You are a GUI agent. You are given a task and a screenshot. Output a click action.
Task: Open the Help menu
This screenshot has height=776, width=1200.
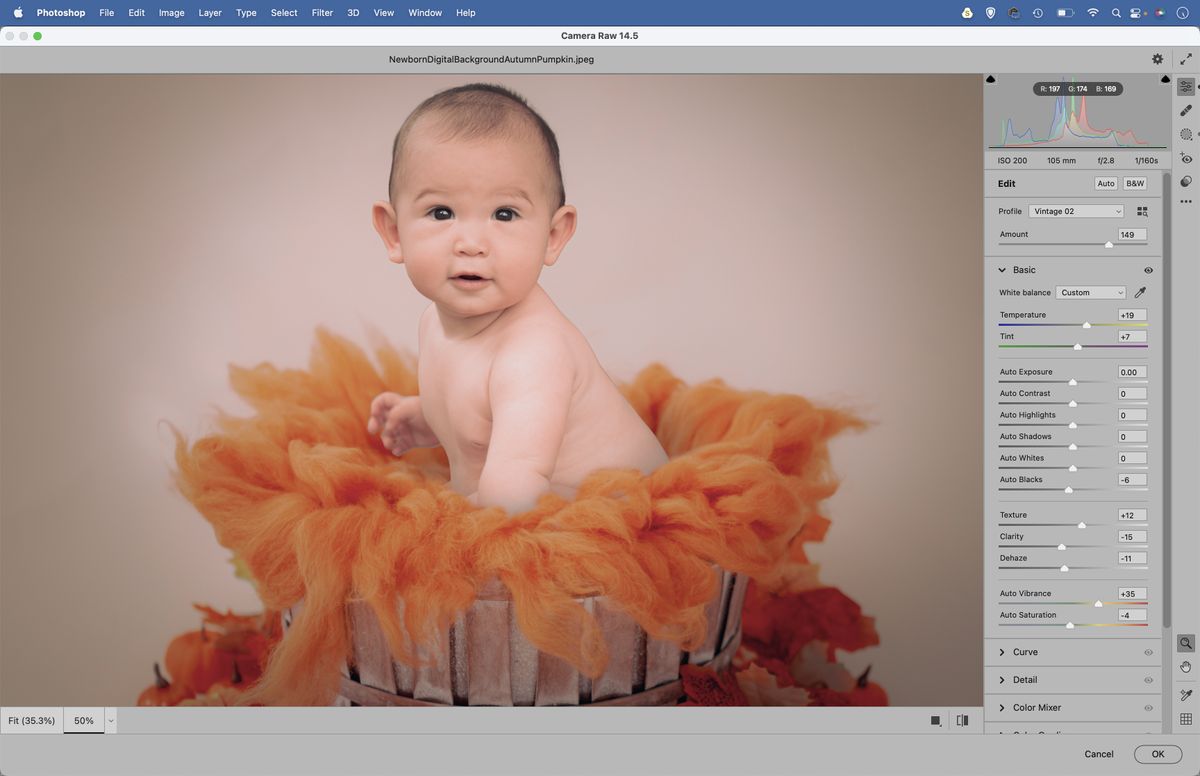[x=465, y=13]
